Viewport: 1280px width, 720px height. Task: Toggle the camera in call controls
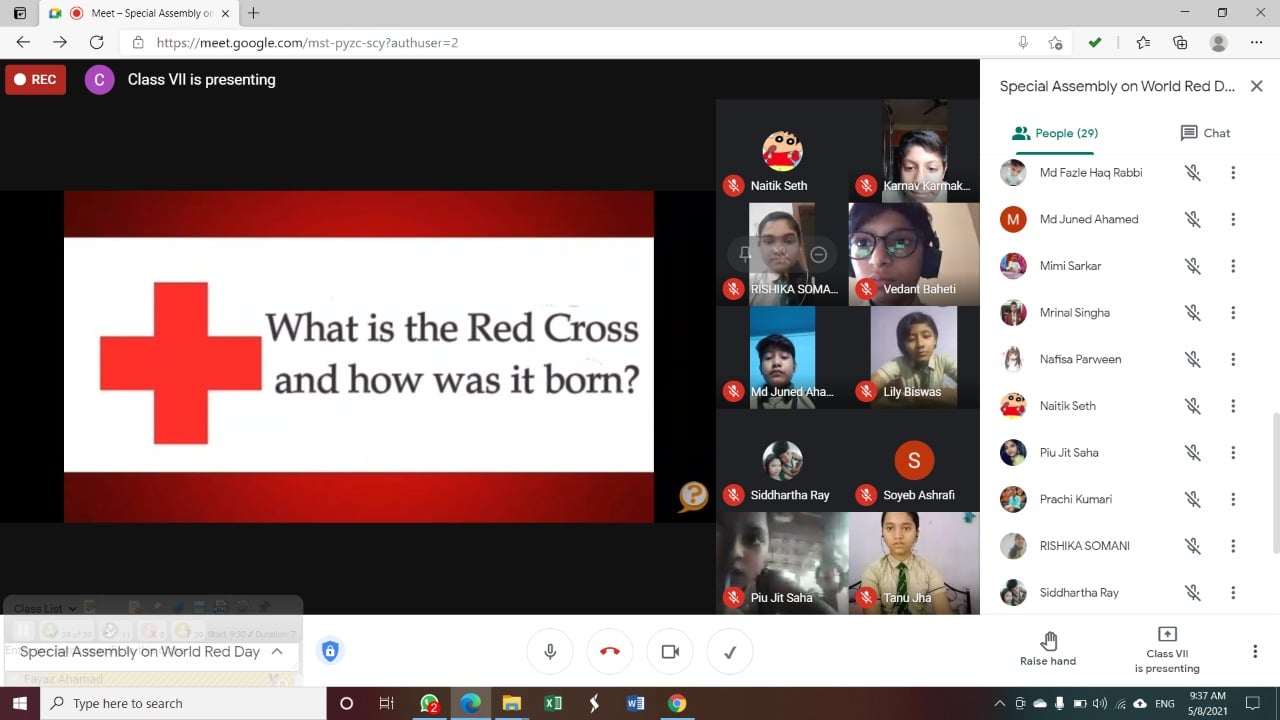[670, 652]
